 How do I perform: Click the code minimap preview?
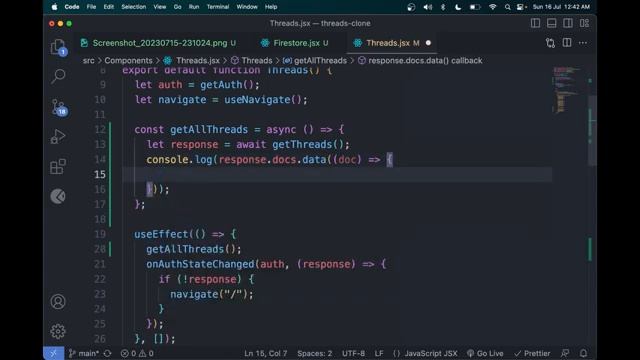[566, 89]
